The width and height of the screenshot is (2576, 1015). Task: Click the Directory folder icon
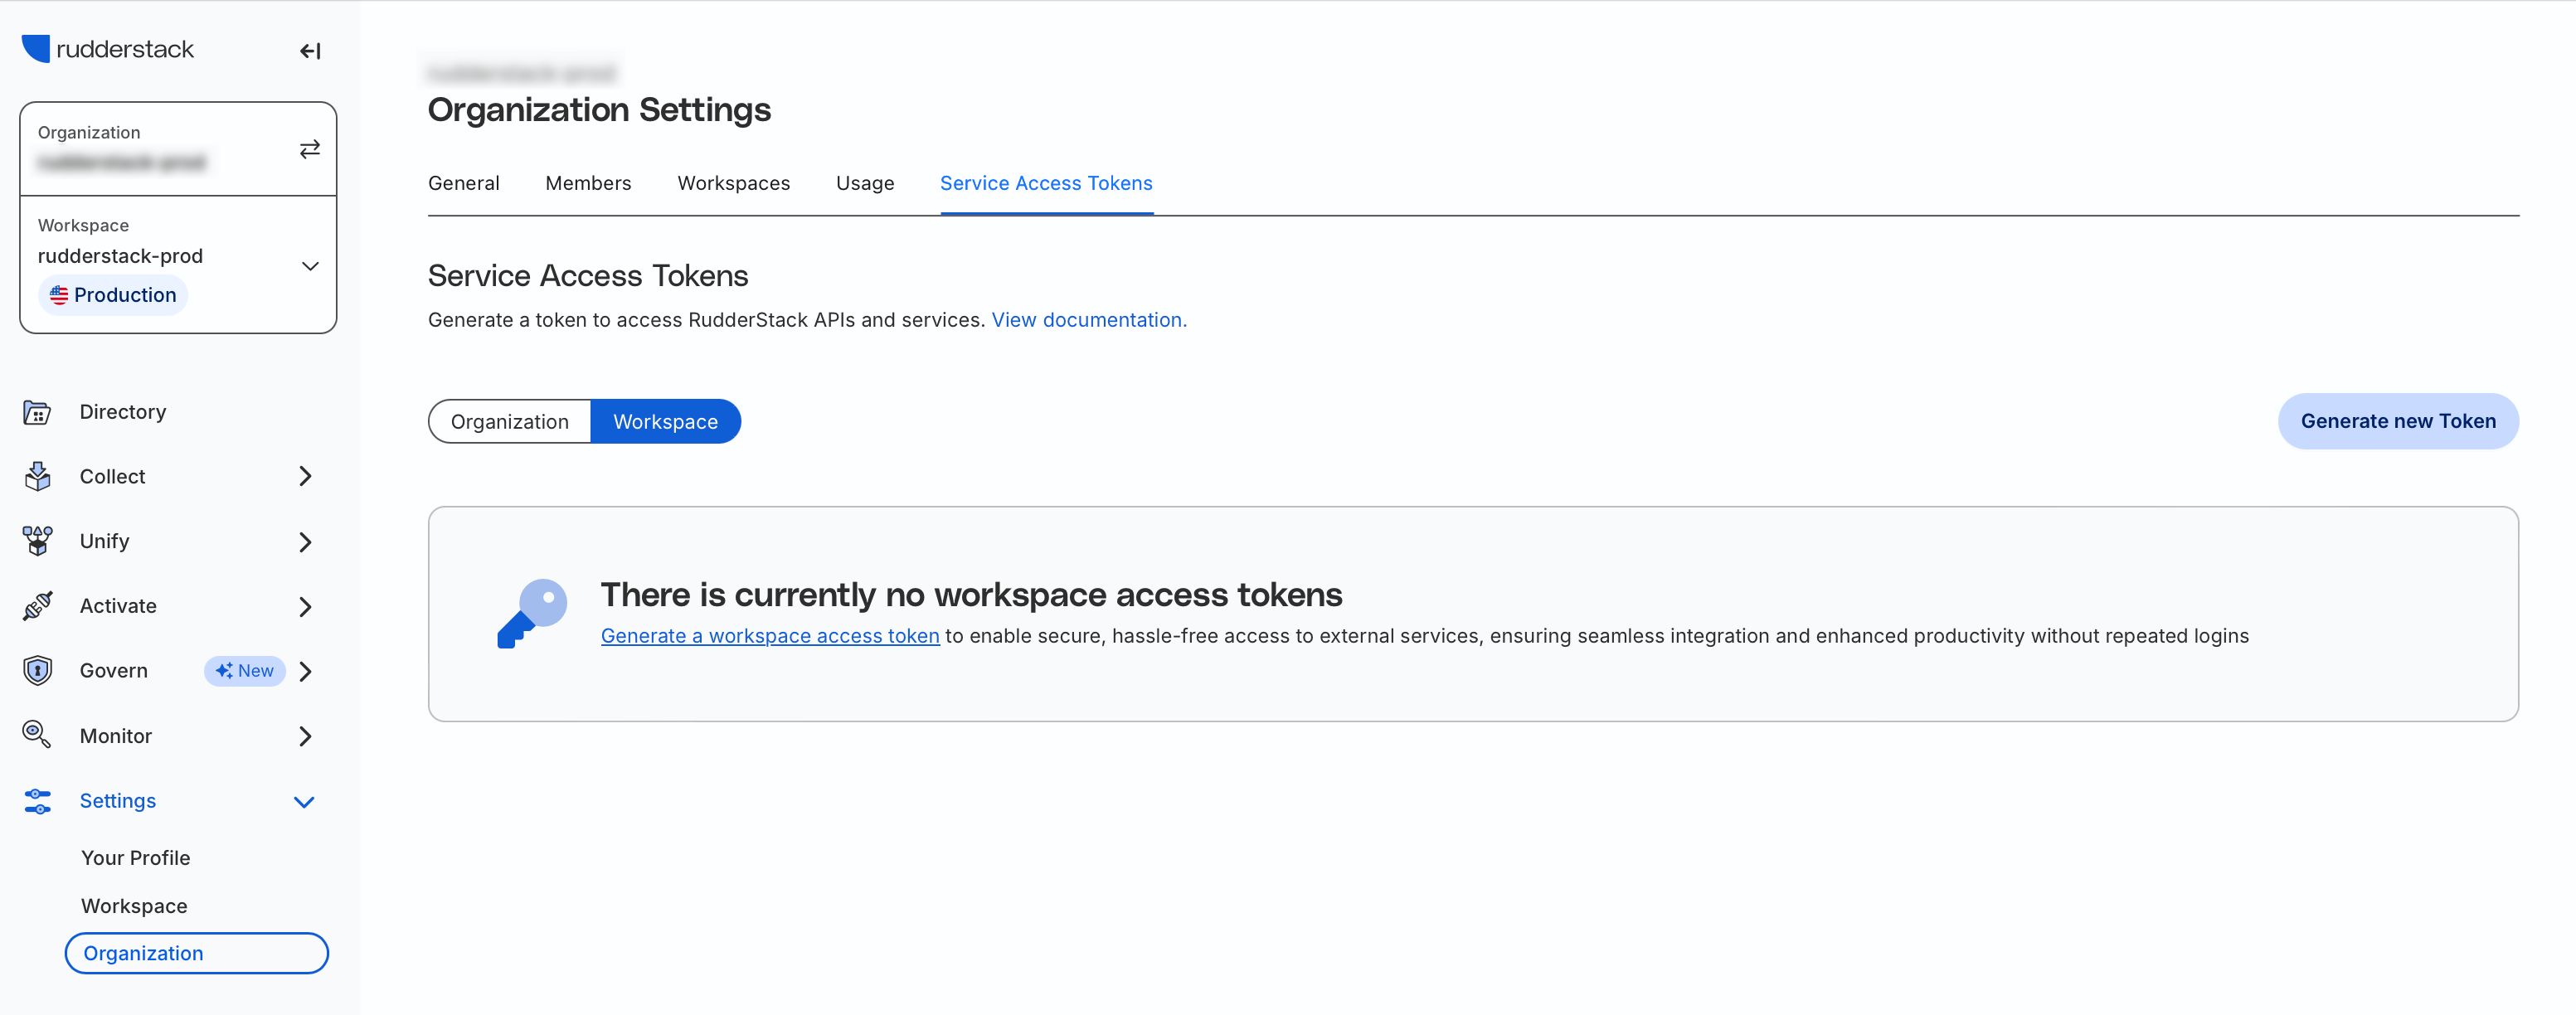coord(37,412)
